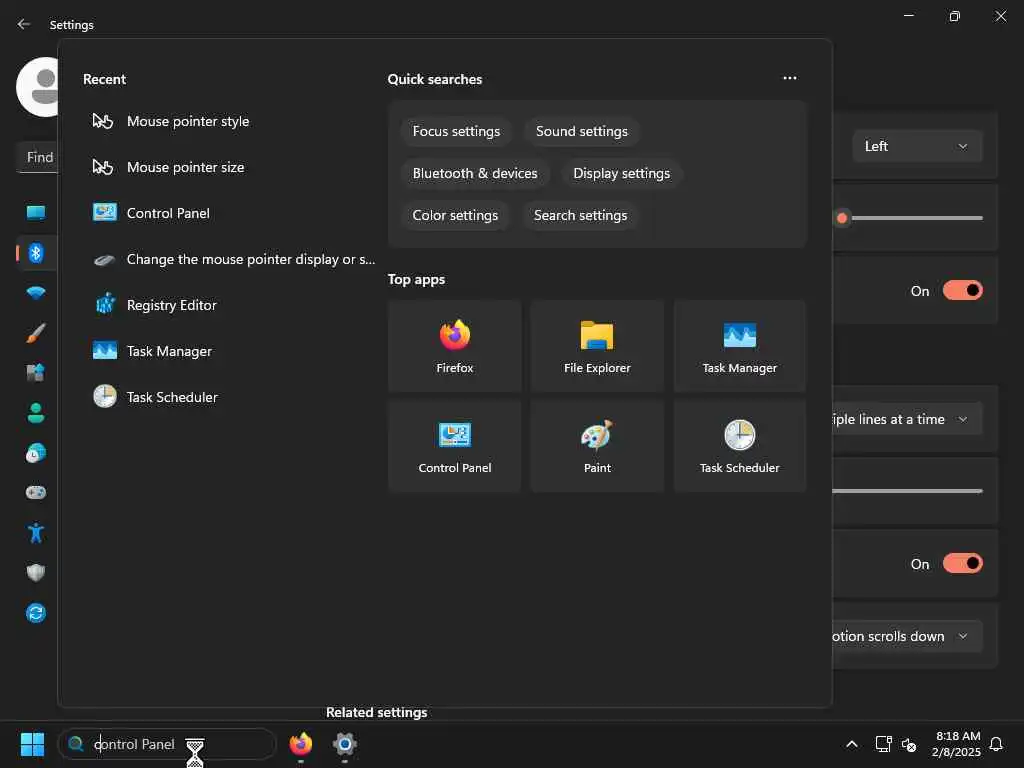This screenshot has height=768, width=1024.
Task: Show hidden system tray icons
Action: [852, 744]
